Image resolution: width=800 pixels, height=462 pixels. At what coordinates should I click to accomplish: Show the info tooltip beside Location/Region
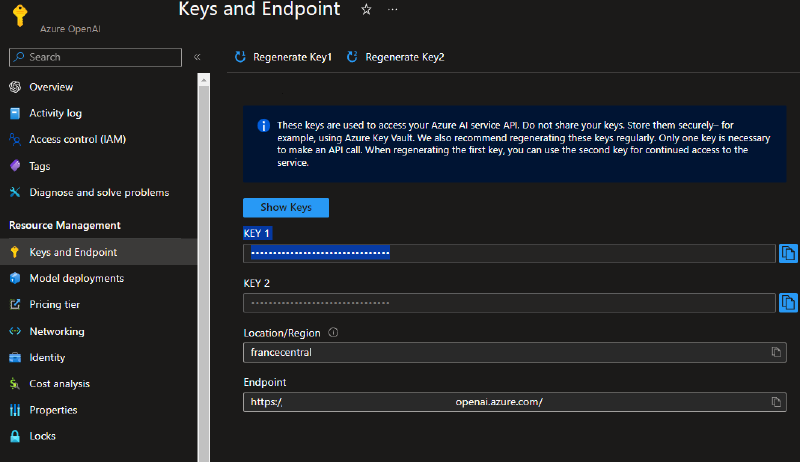[x=333, y=333]
